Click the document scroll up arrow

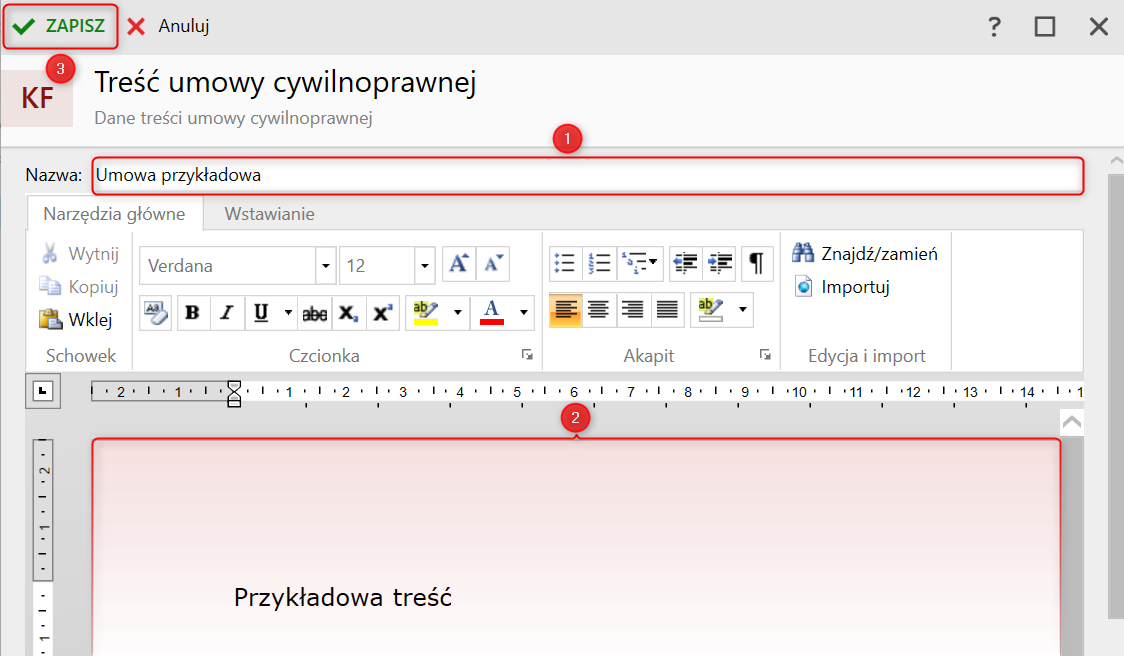coord(1072,422)
